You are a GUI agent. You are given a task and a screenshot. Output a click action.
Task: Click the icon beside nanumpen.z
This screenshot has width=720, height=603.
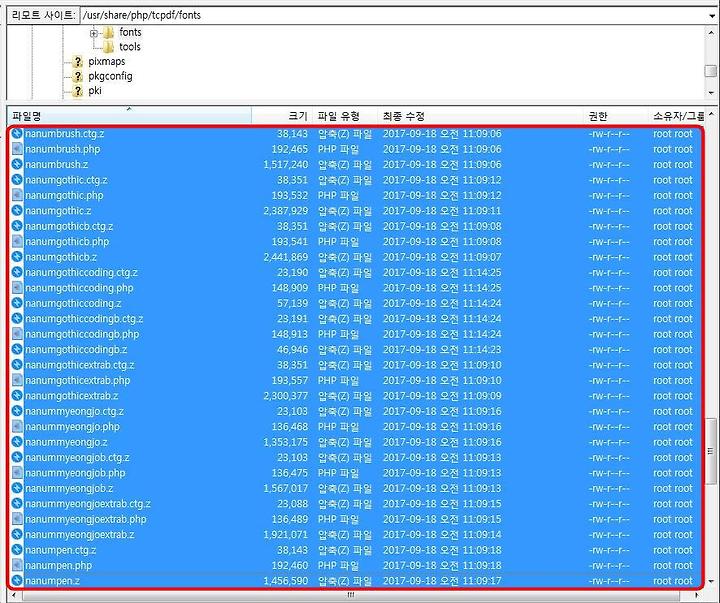(17, 581)
